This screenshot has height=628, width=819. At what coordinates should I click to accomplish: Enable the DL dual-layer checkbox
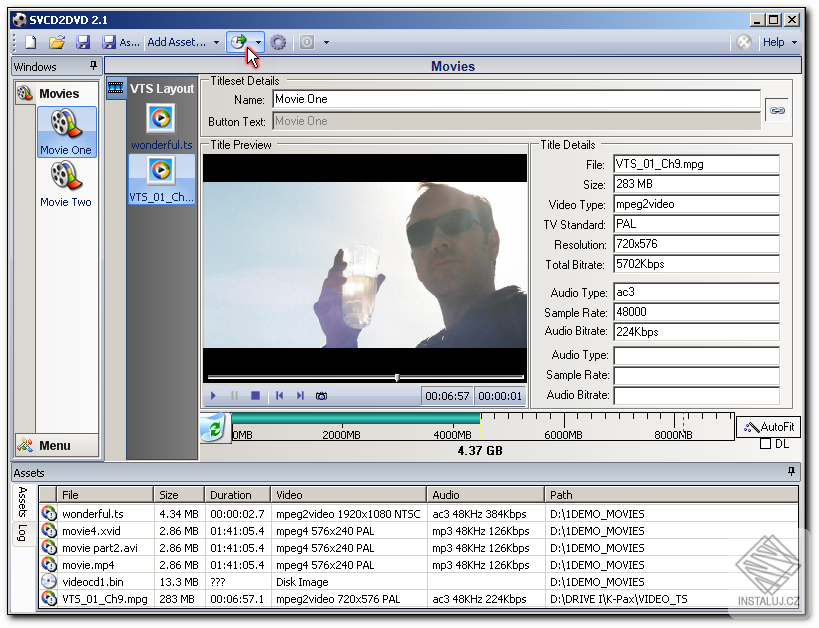[x=764, y=445]
